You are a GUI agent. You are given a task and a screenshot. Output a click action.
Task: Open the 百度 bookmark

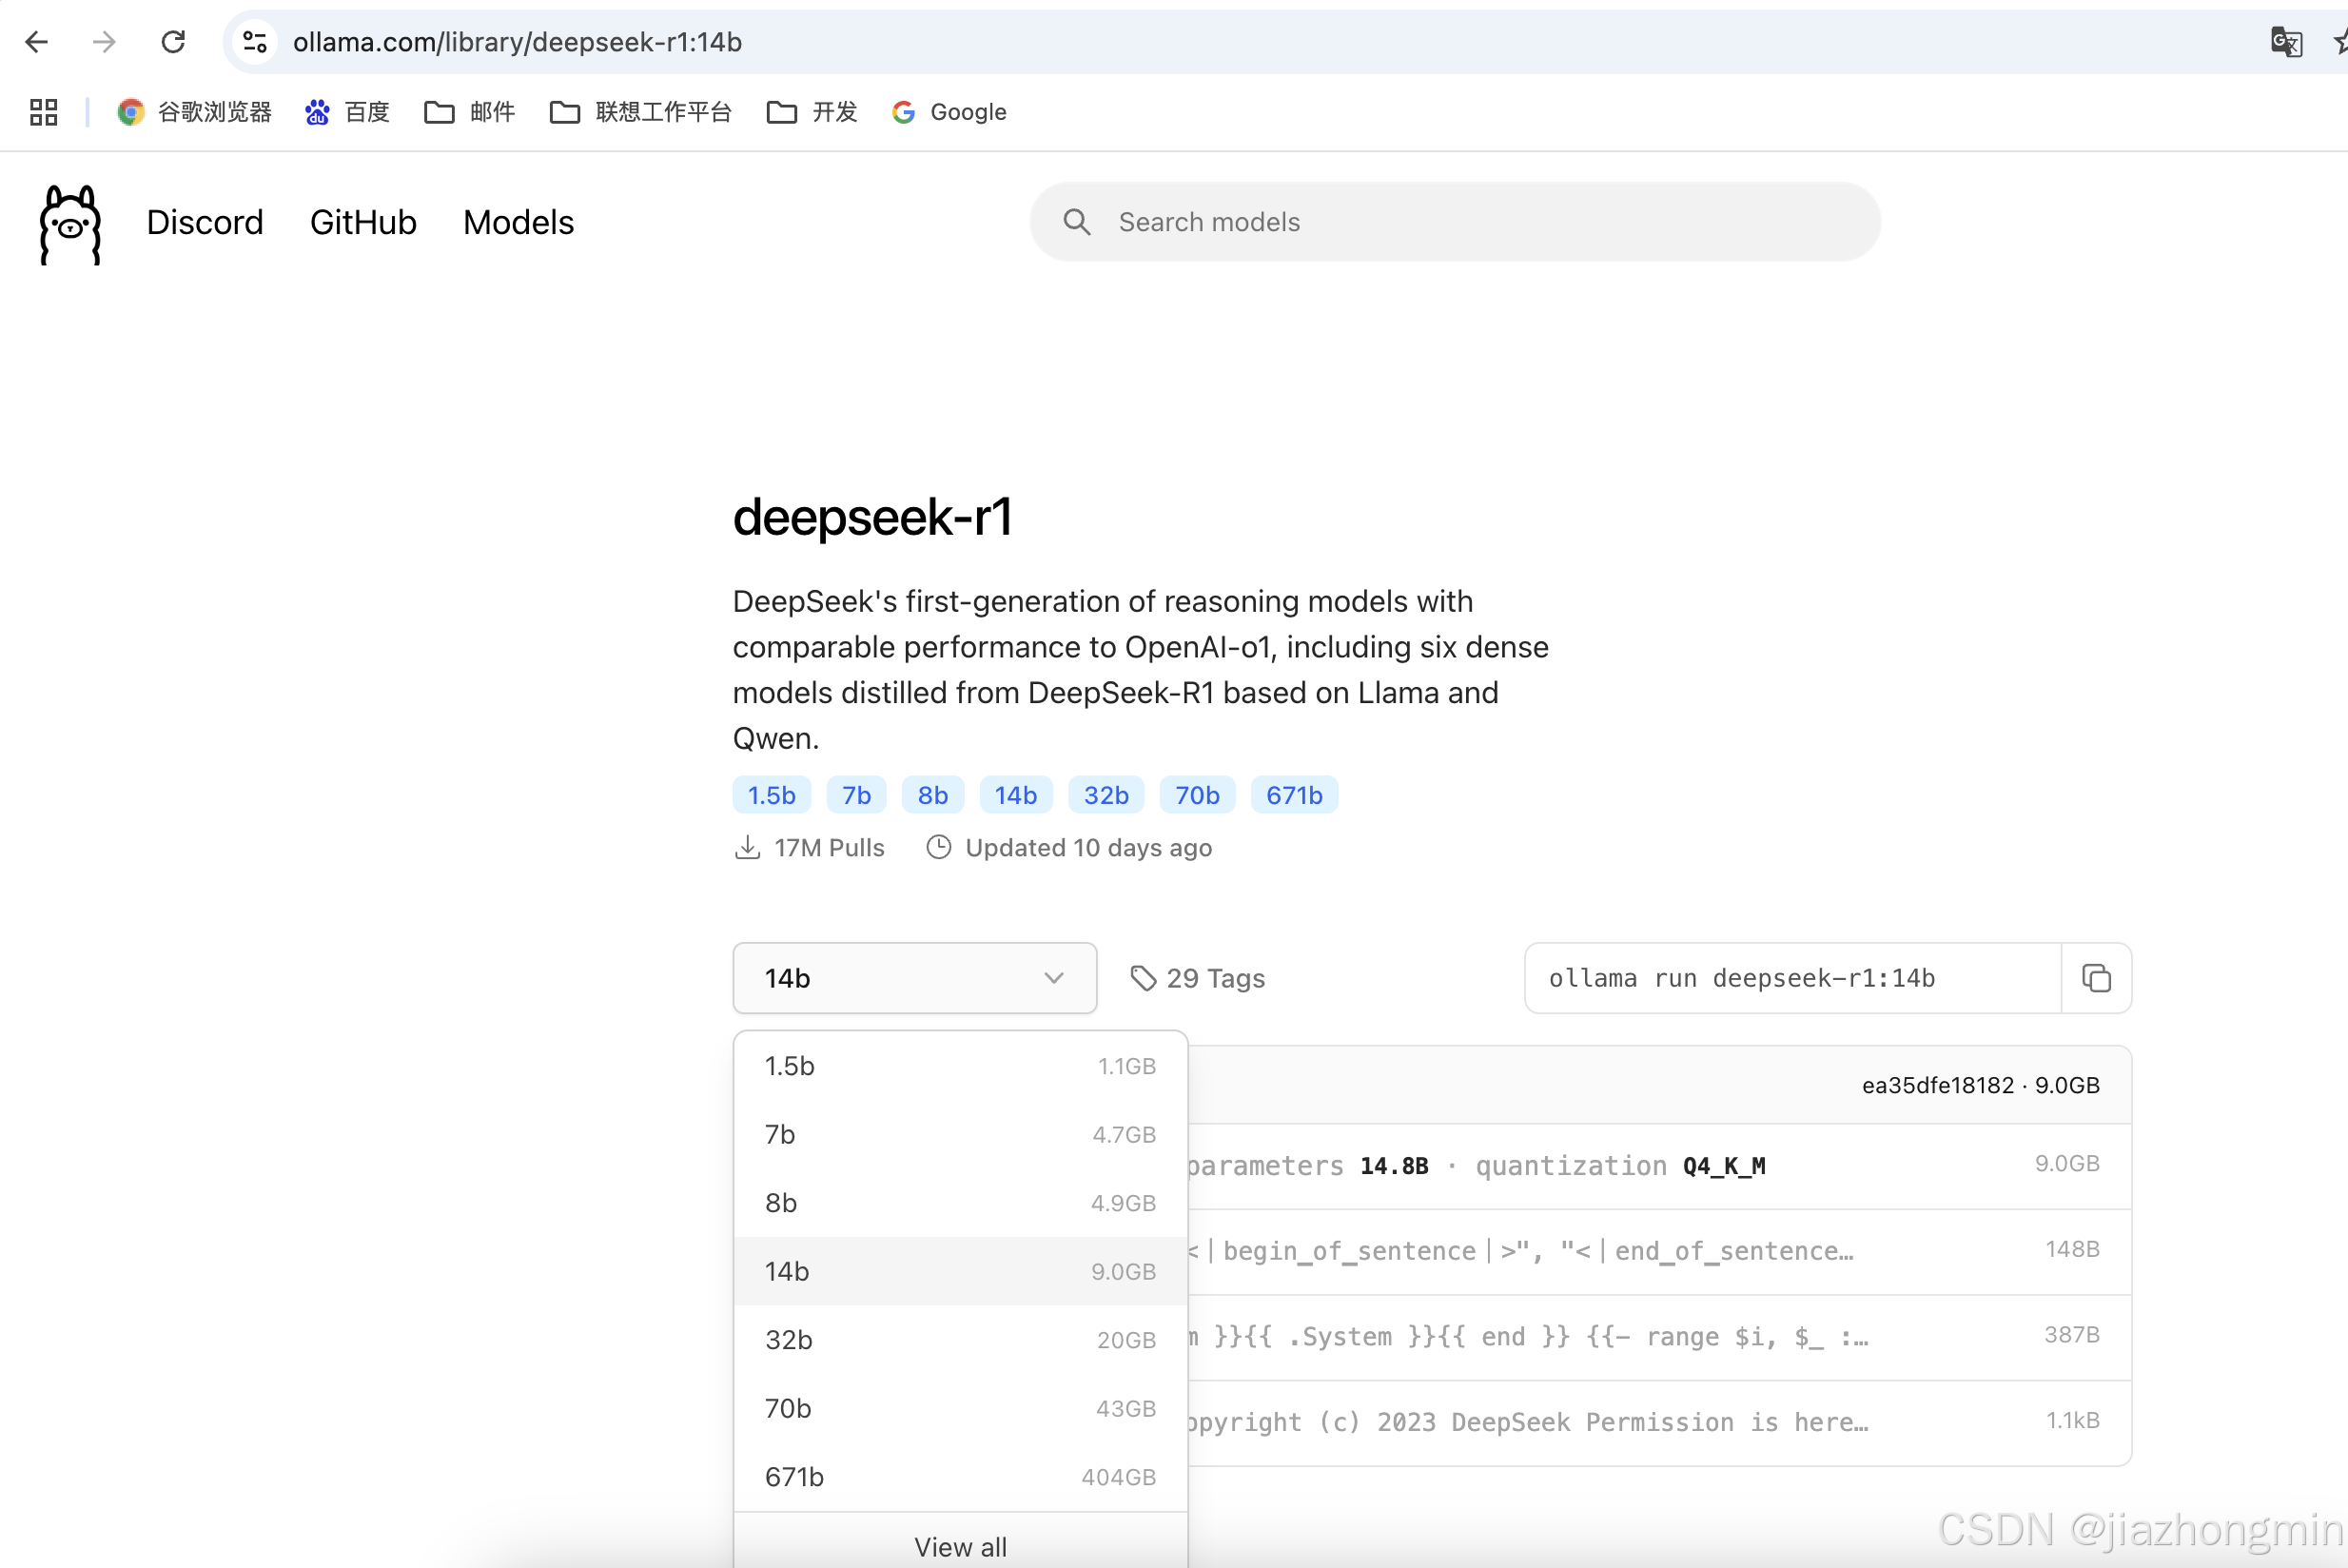click(x=348, y=112)
